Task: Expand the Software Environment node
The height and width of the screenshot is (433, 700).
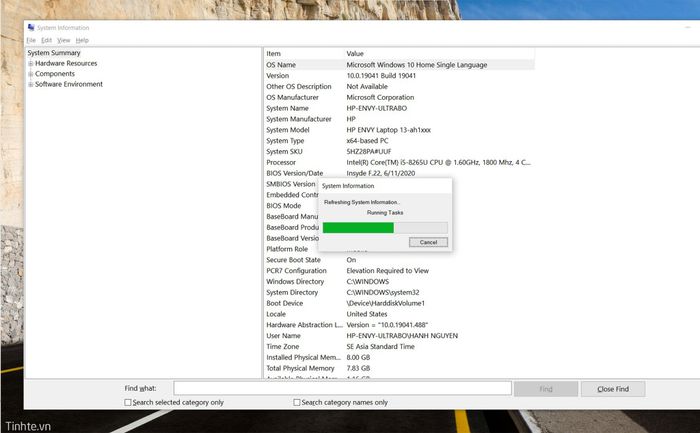Action: click(30, 84)
